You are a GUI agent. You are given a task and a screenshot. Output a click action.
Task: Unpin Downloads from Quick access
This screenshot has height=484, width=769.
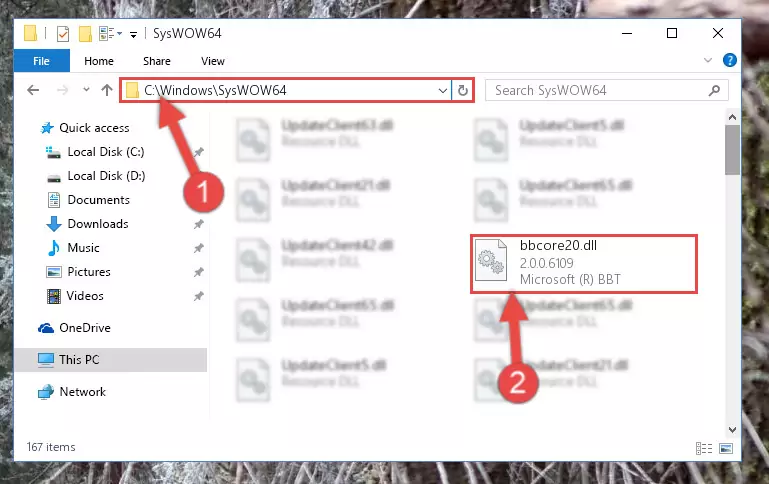coord(199,224)
